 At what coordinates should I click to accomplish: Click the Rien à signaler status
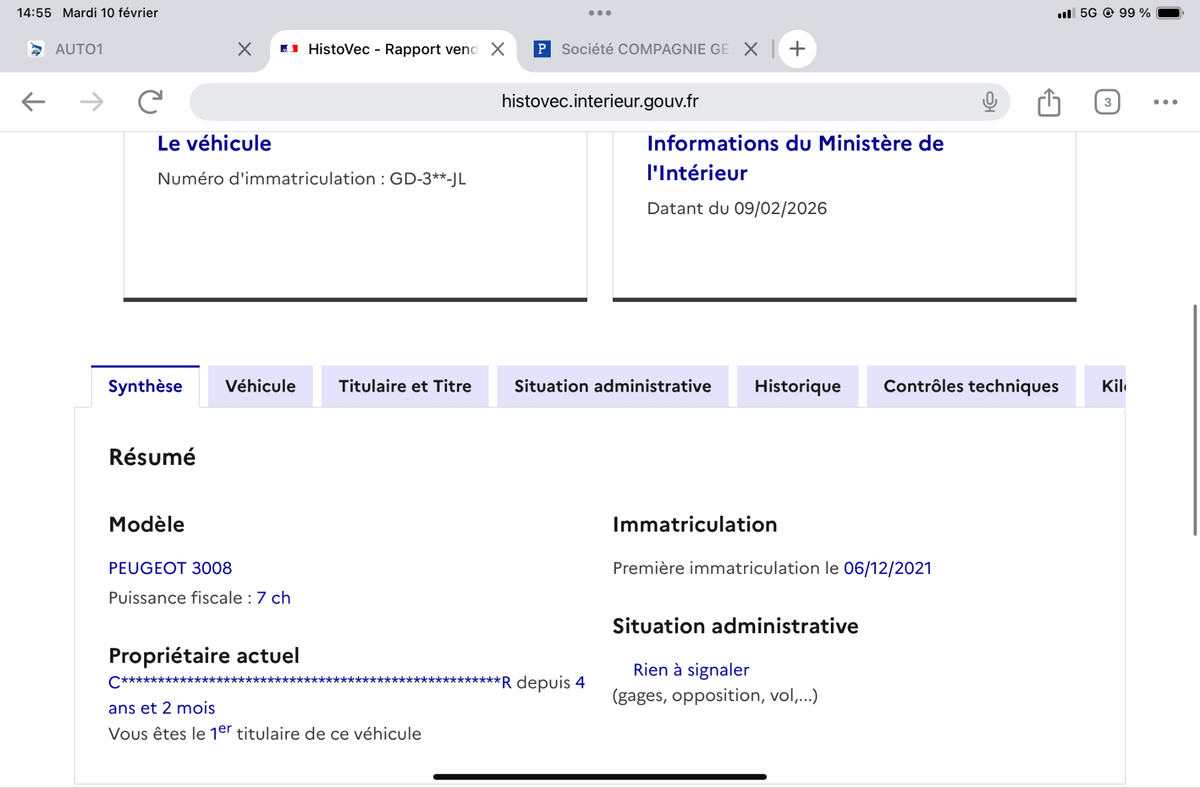click(x=691, y=670)
